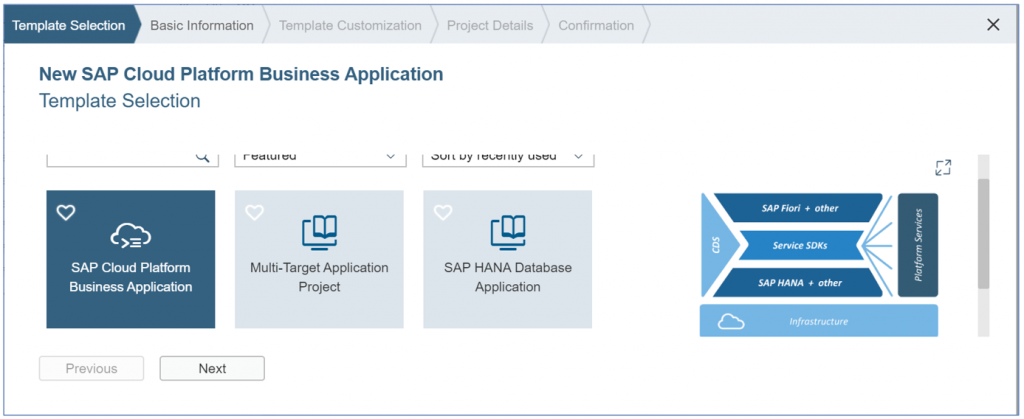Go to Confirmation step

[x=596, y=25]
